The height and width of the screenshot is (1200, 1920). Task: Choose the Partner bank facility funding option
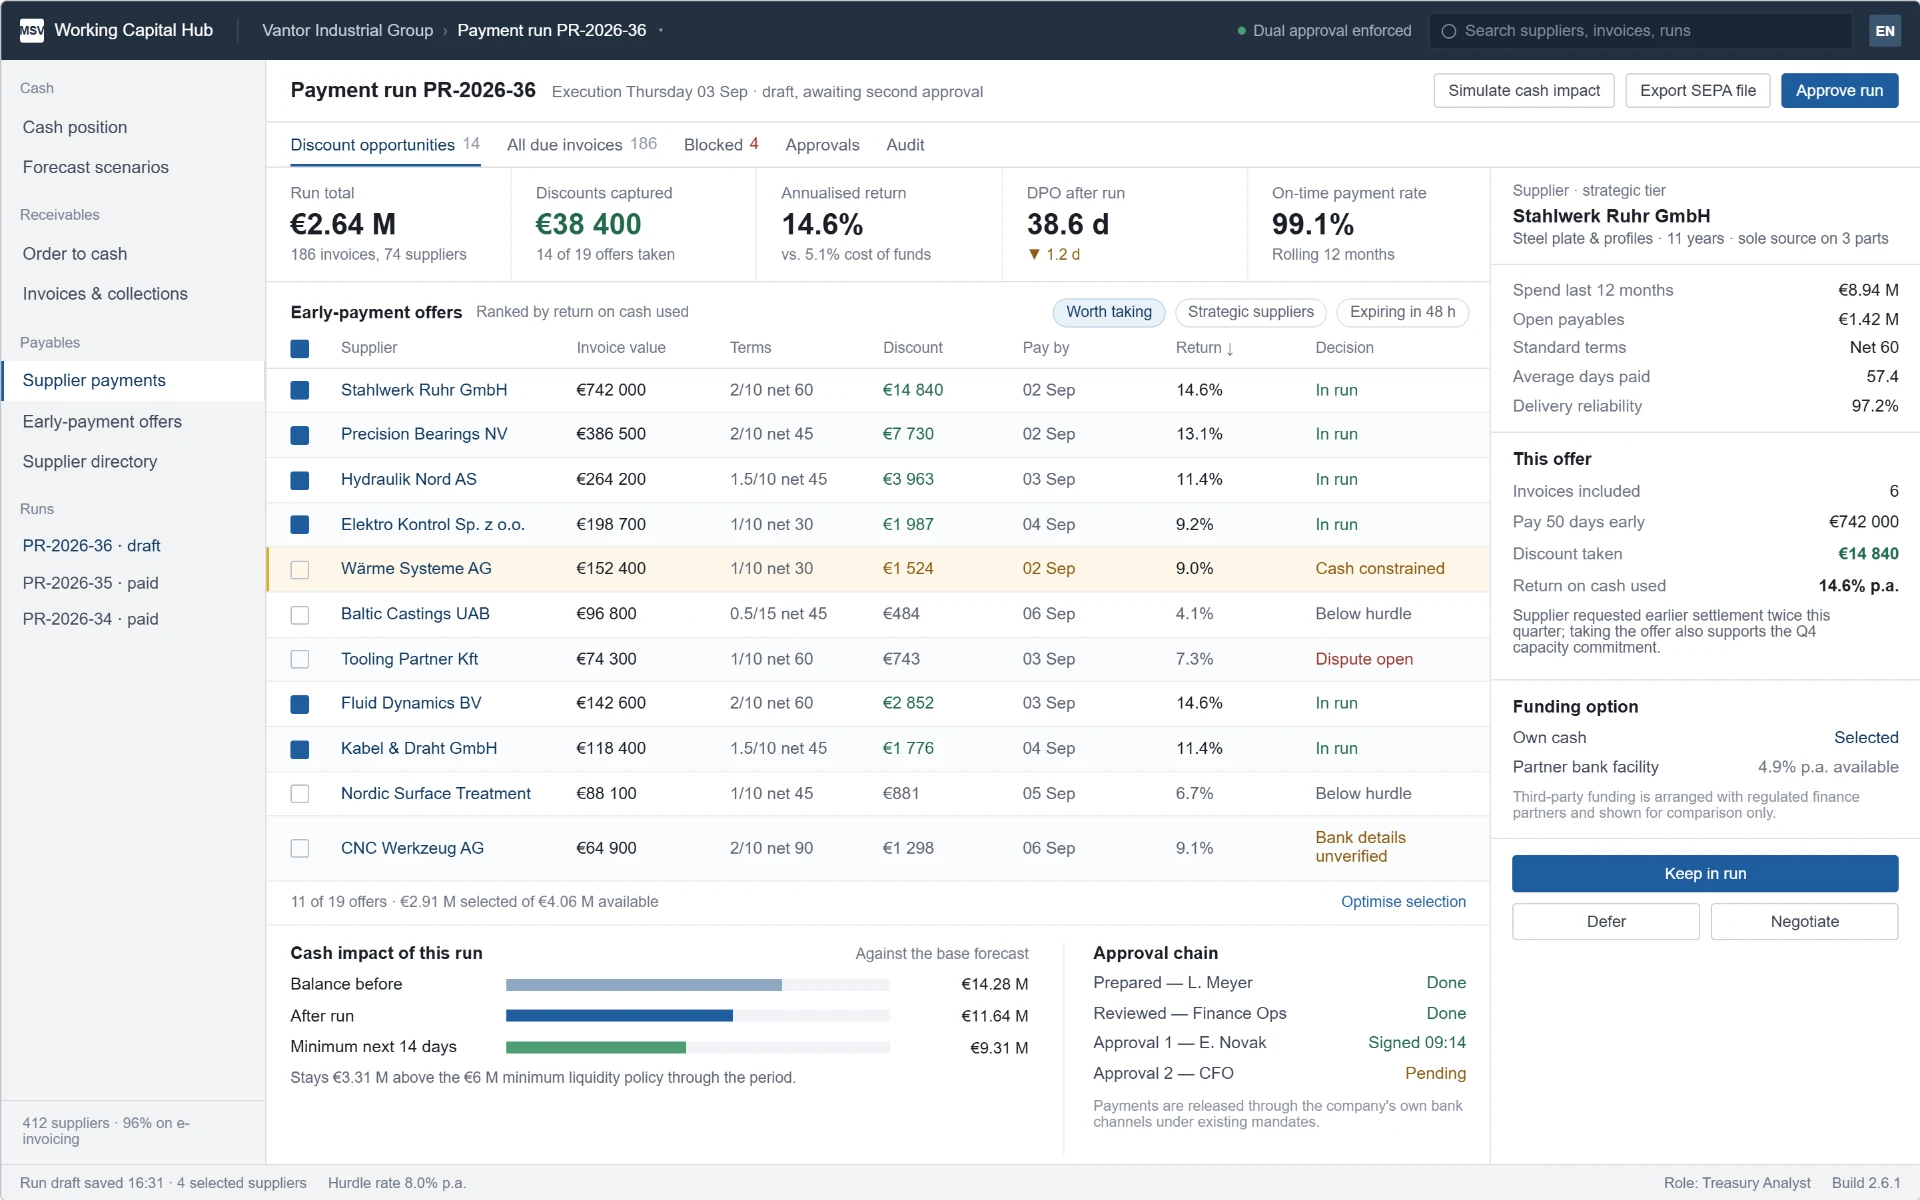coord(1705,768)
